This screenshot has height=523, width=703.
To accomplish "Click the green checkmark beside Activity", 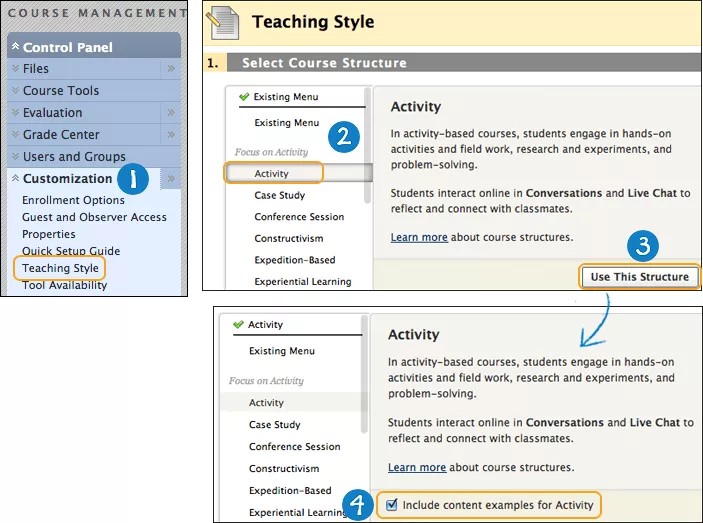I will tap(237, 325).
